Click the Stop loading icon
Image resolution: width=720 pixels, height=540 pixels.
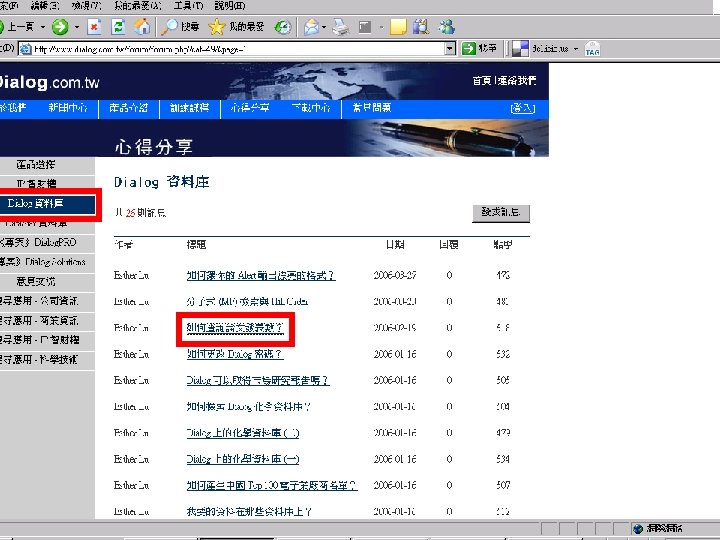point(95,27)
